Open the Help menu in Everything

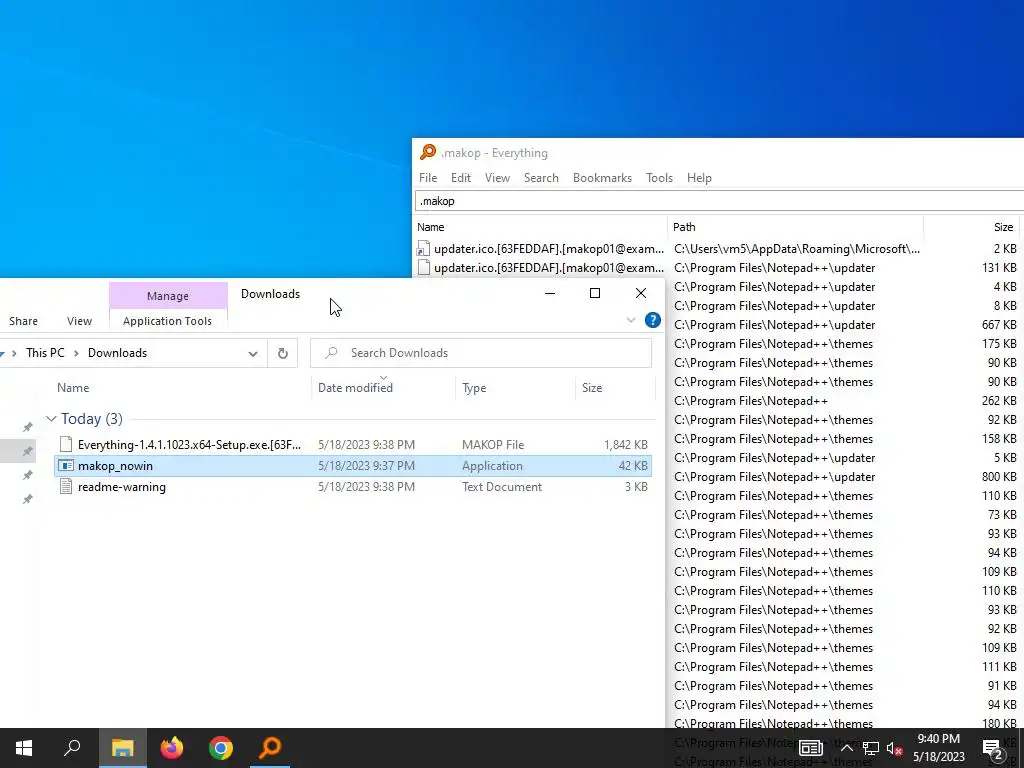[699, 178]
